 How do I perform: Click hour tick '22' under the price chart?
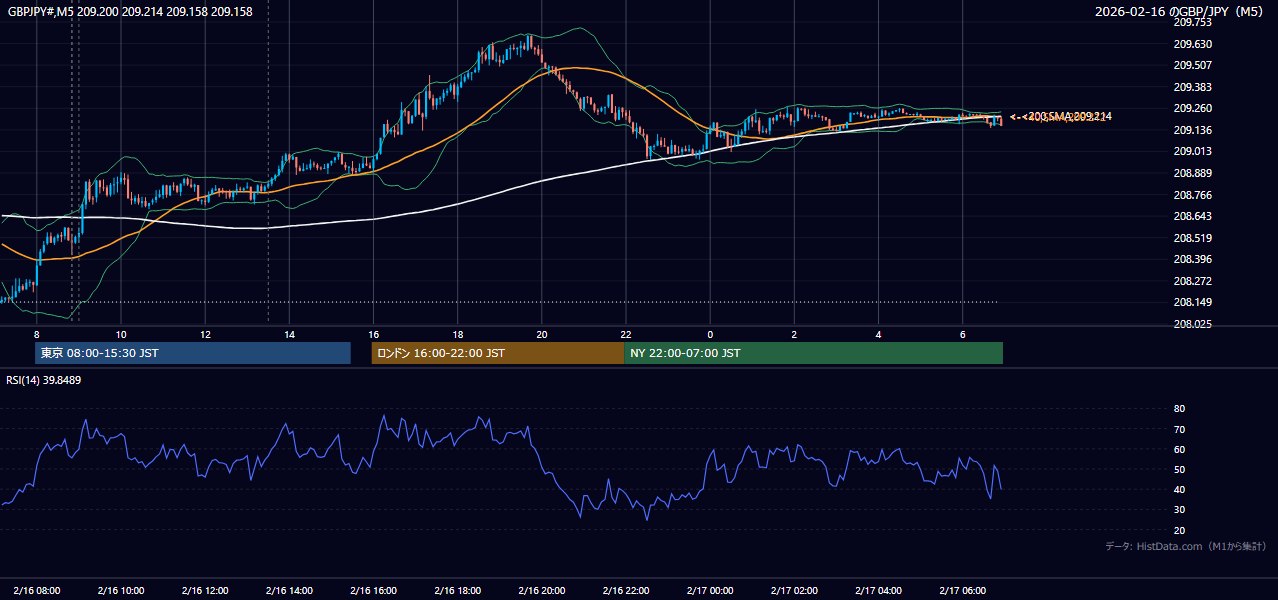click(x=625, y=334)
